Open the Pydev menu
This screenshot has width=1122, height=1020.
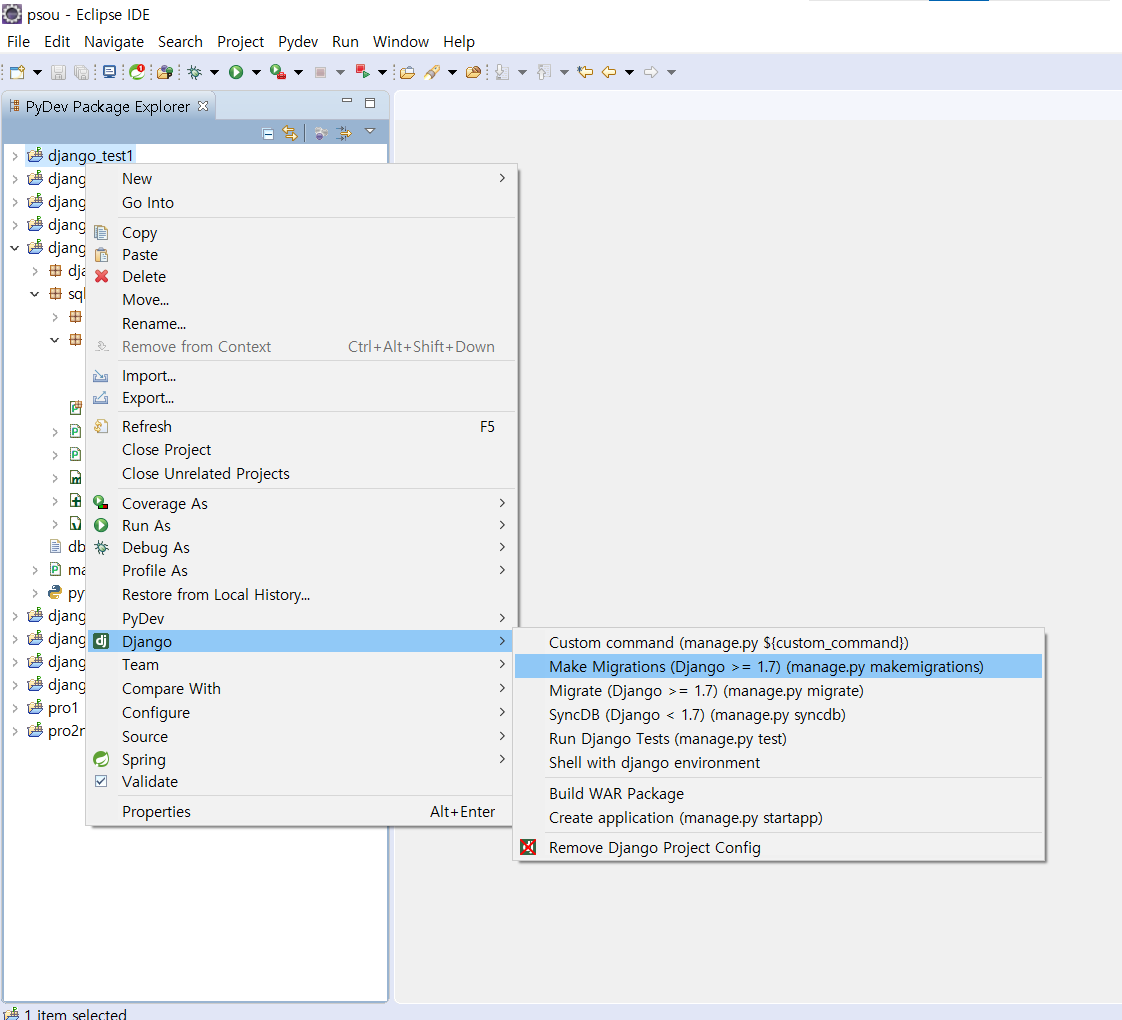click(x=298, y=42)
